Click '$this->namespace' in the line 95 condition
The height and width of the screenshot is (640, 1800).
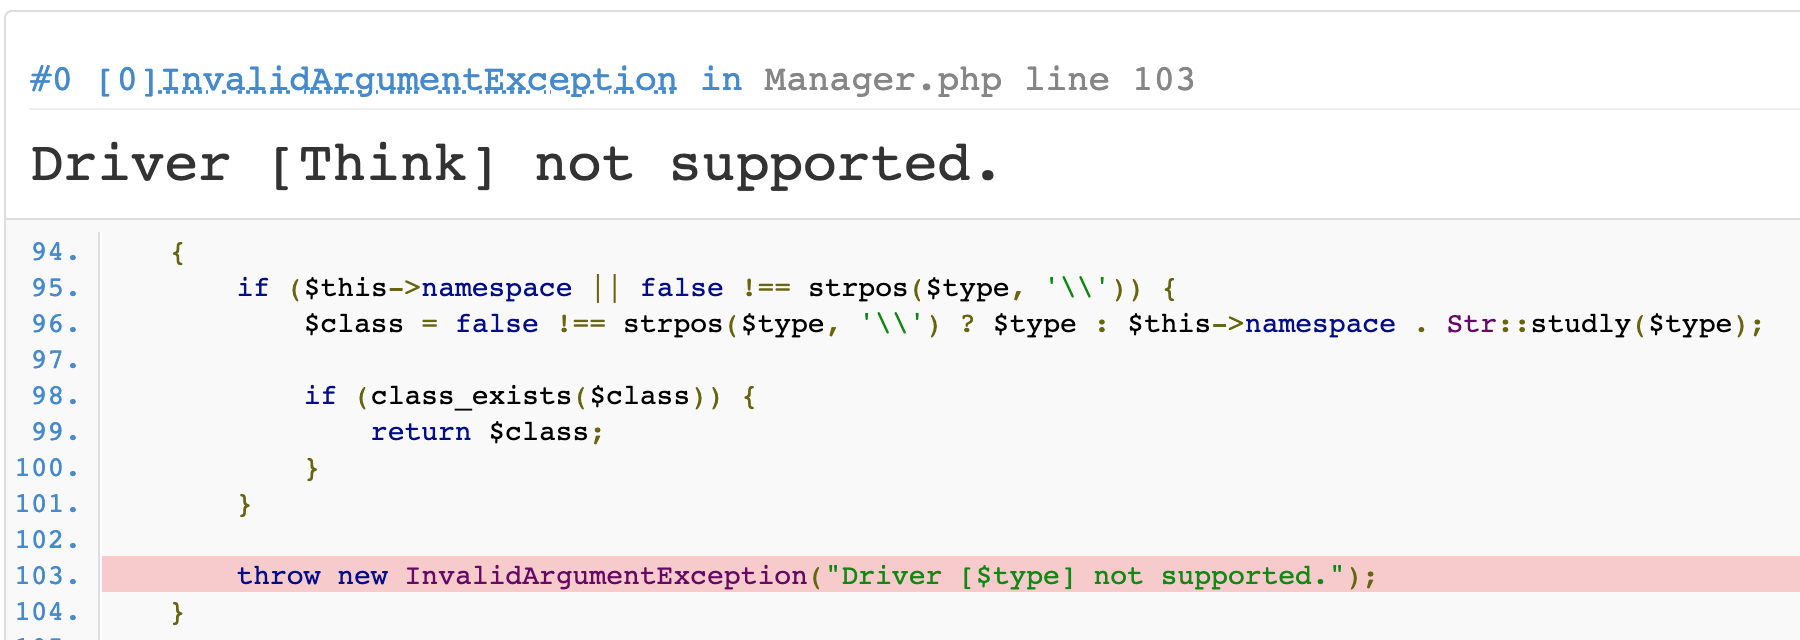click(x=438, y=288)
